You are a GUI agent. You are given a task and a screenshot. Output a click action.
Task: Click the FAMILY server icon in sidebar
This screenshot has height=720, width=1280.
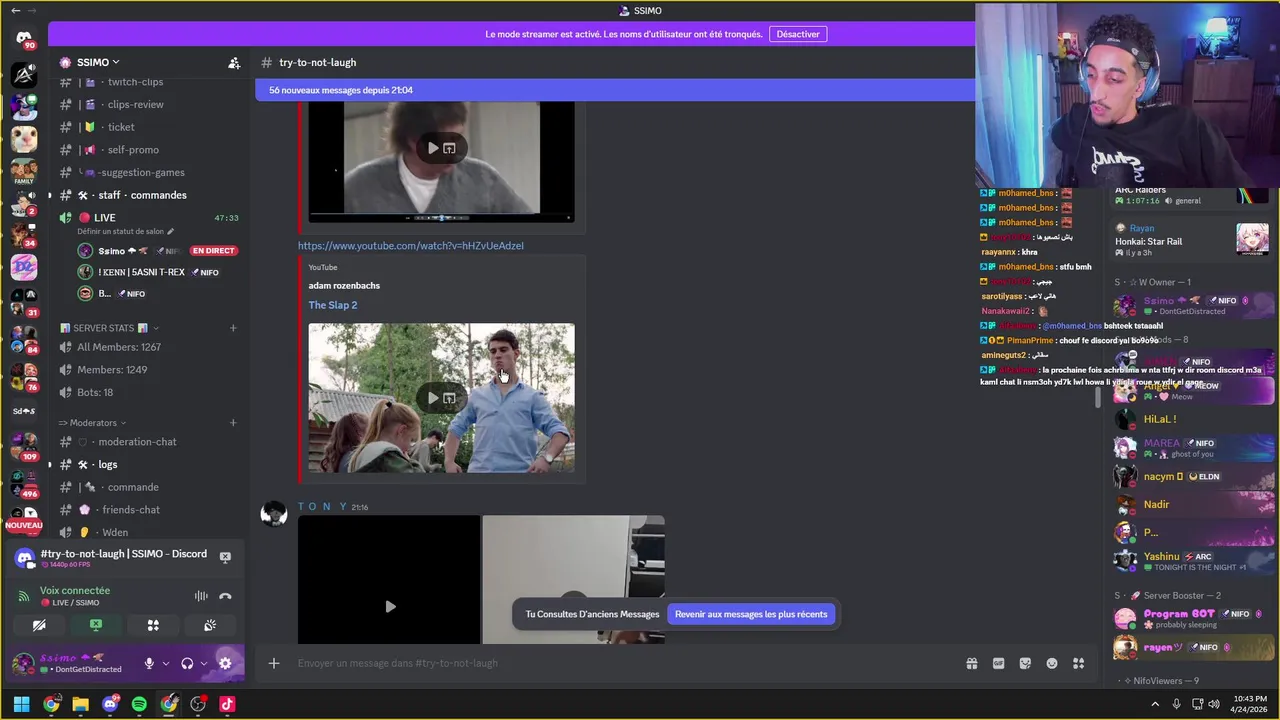pyautogui.click(x=24, y=171)
